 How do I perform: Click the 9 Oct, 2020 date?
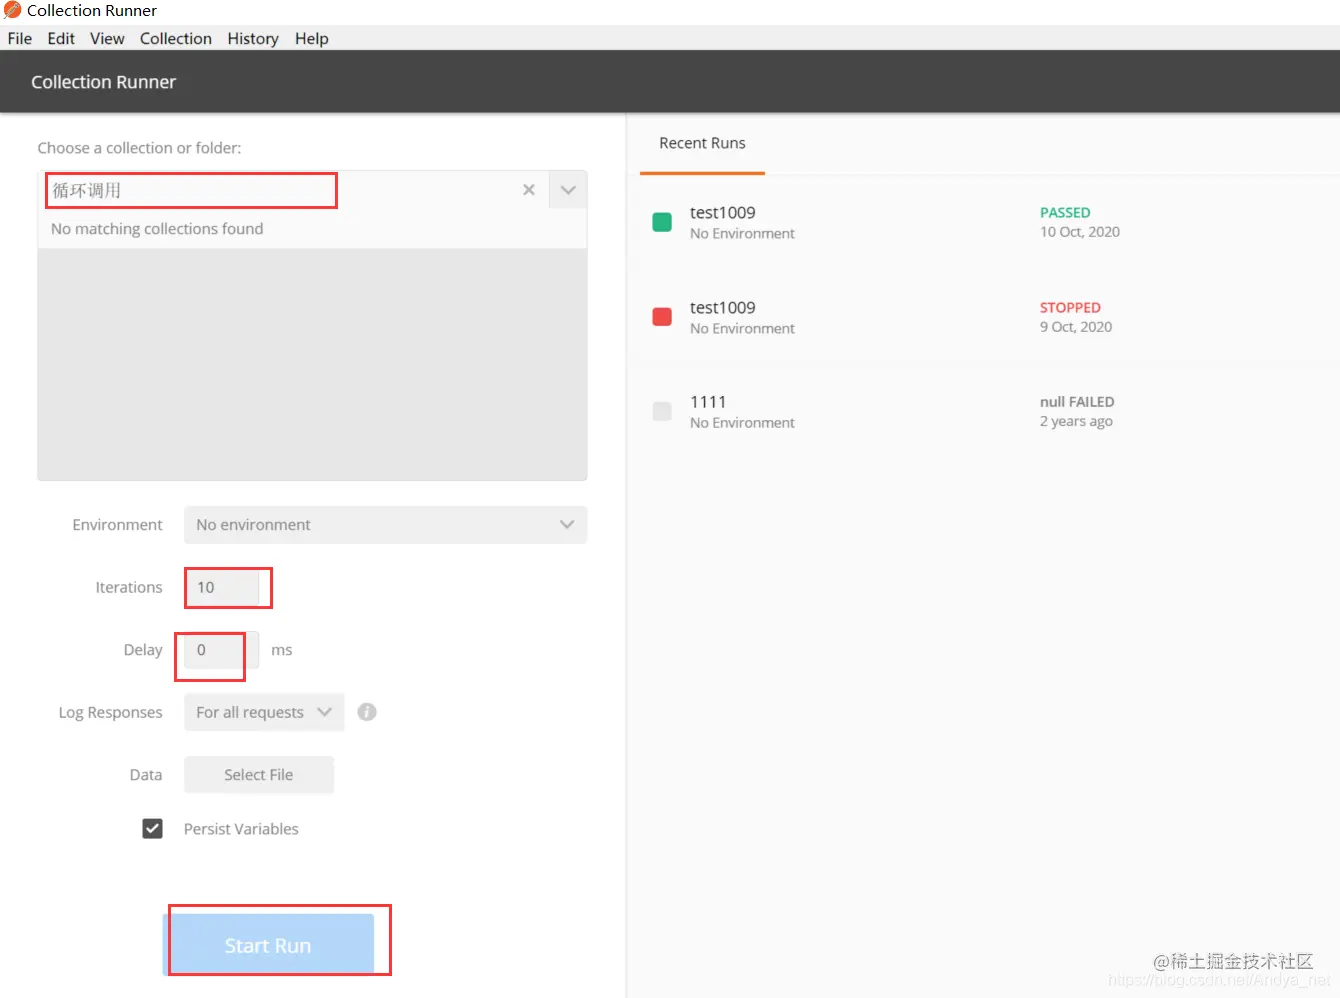click(1076, 327)
